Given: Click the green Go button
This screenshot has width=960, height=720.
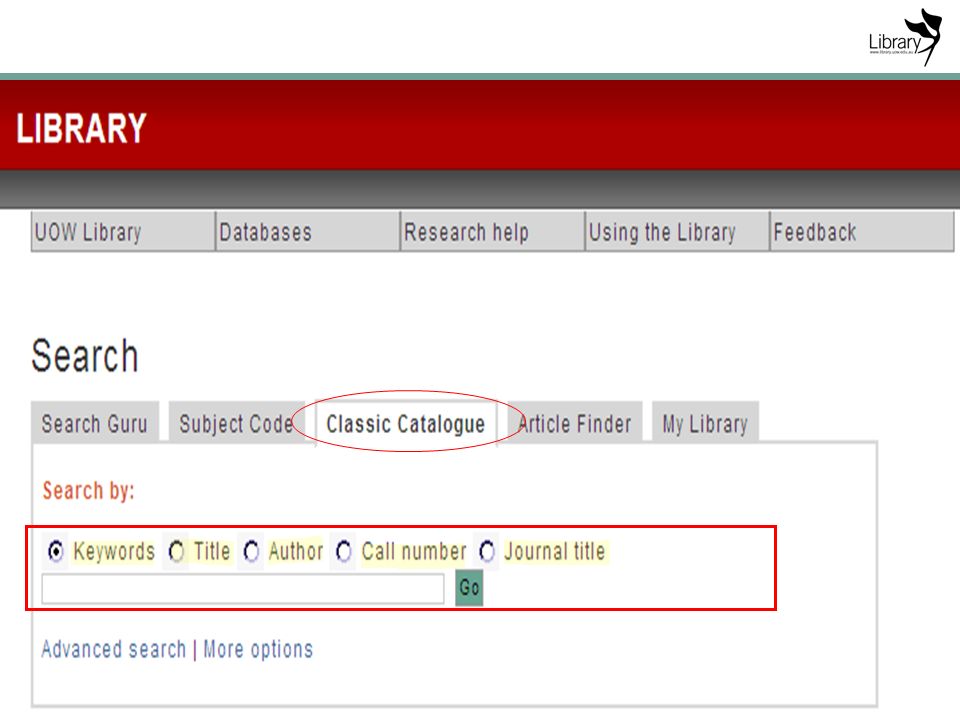Looking at the screenshot, I should [x=469, y=588].
